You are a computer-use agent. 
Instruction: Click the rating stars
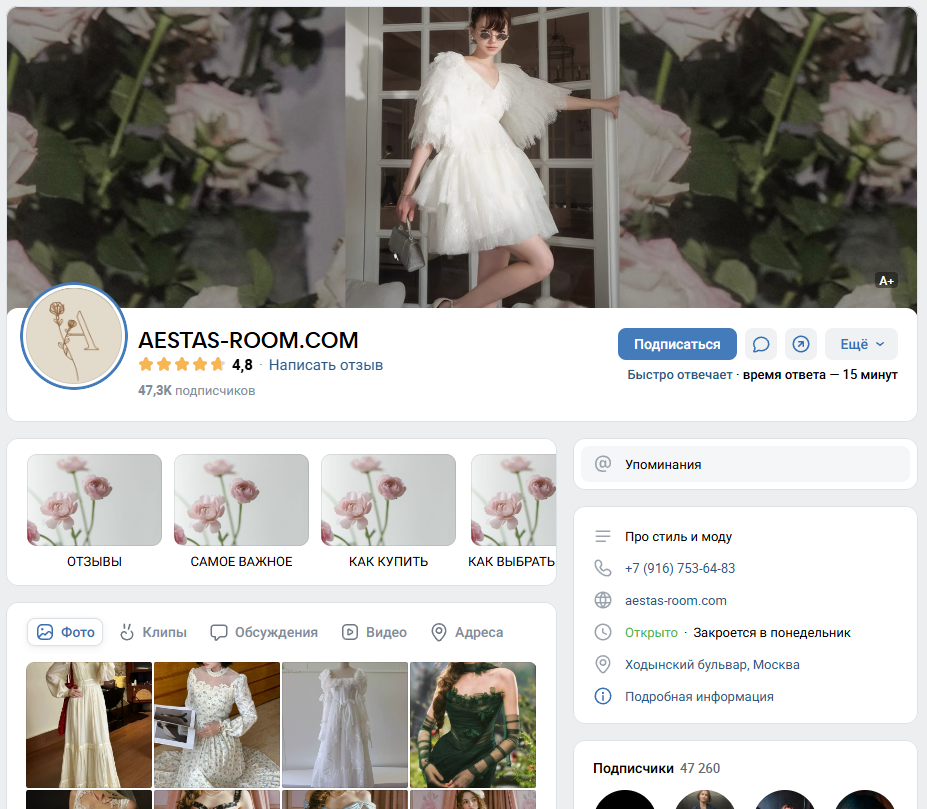[x=181, y=364]
